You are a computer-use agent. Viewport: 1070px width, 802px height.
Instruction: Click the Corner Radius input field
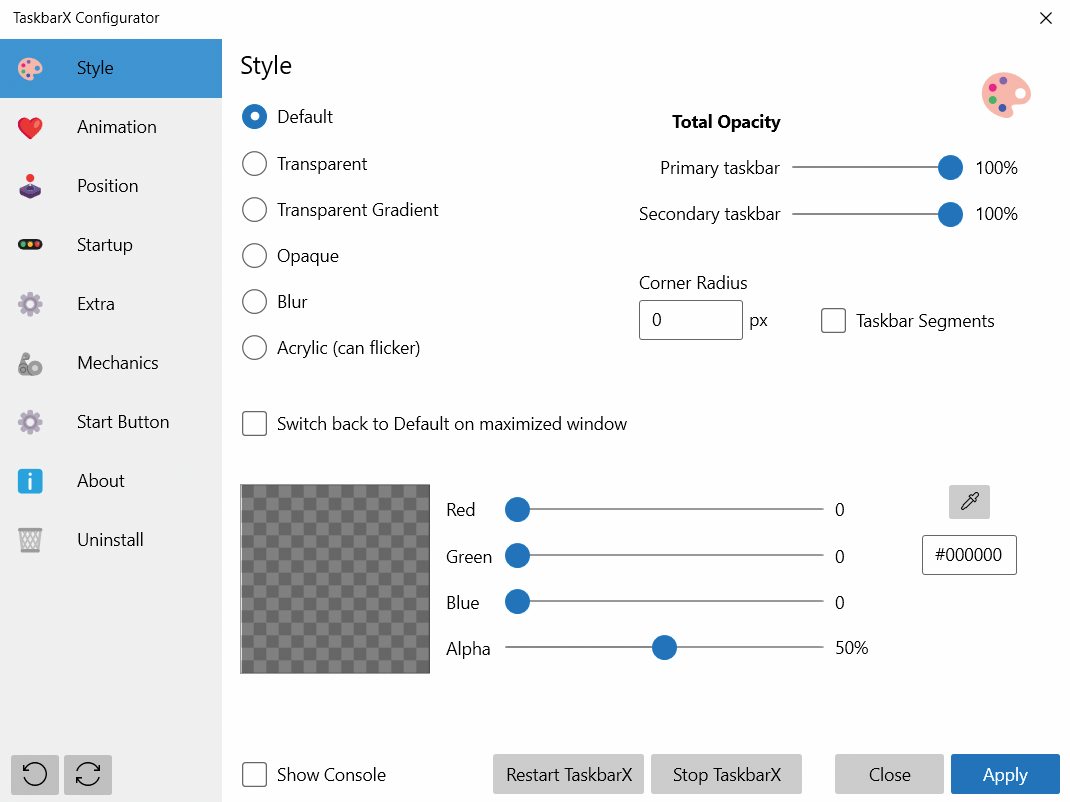[691, 319]
